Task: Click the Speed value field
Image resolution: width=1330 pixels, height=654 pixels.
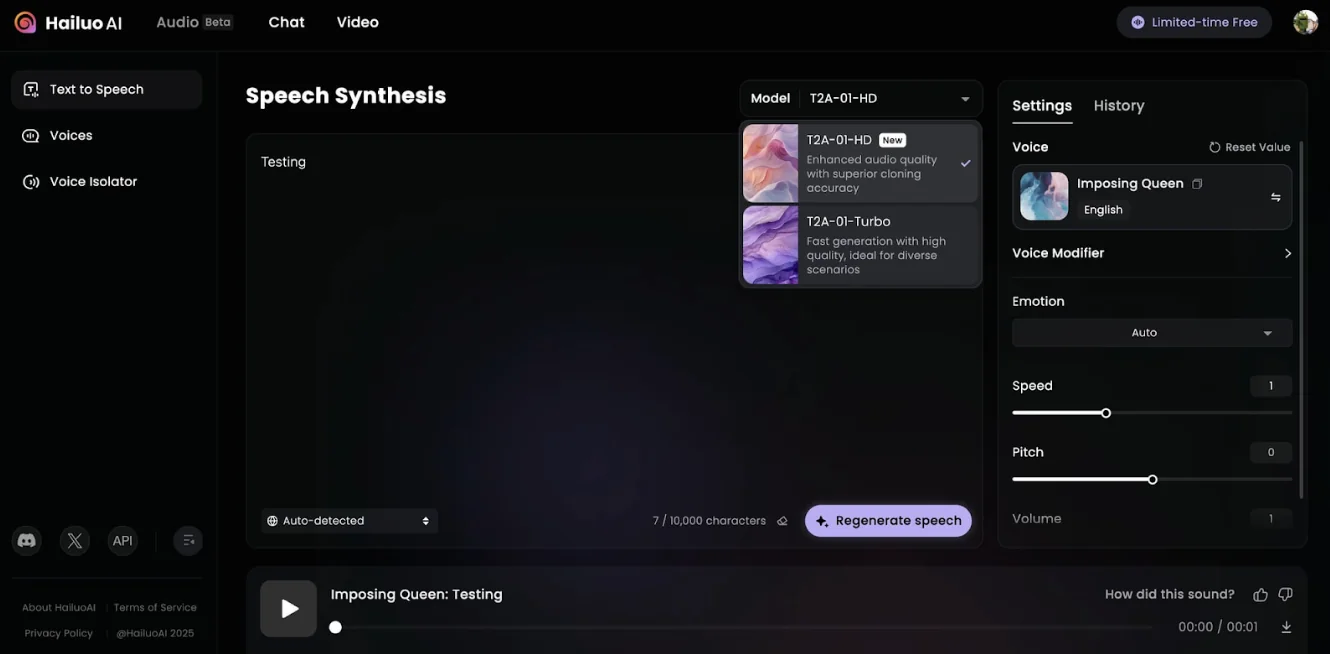Action: (1271, 386)
